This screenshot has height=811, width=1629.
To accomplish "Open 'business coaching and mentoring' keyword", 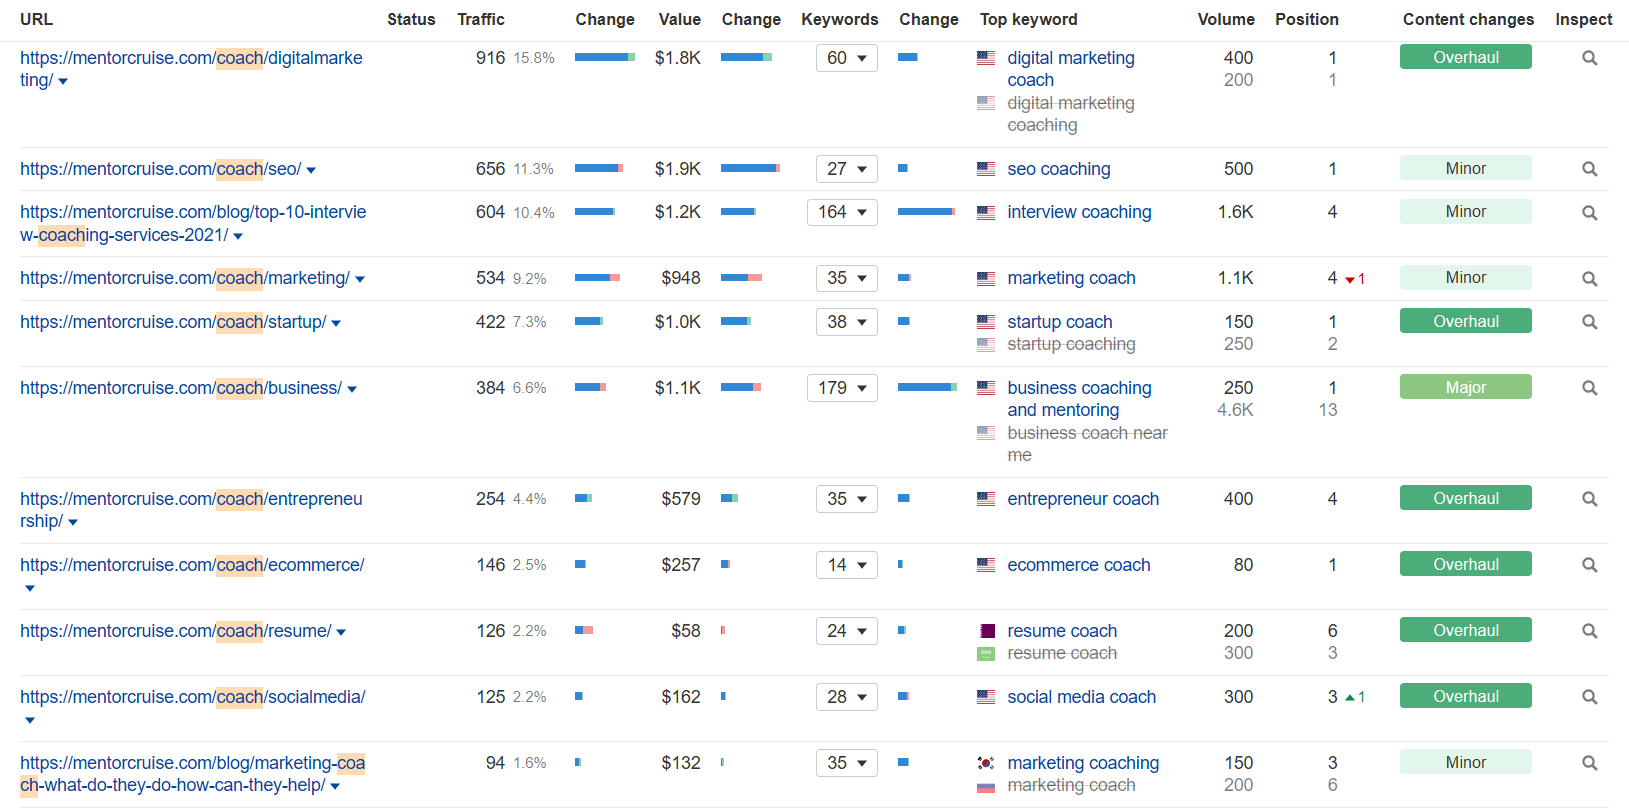I will (1079, 399).
